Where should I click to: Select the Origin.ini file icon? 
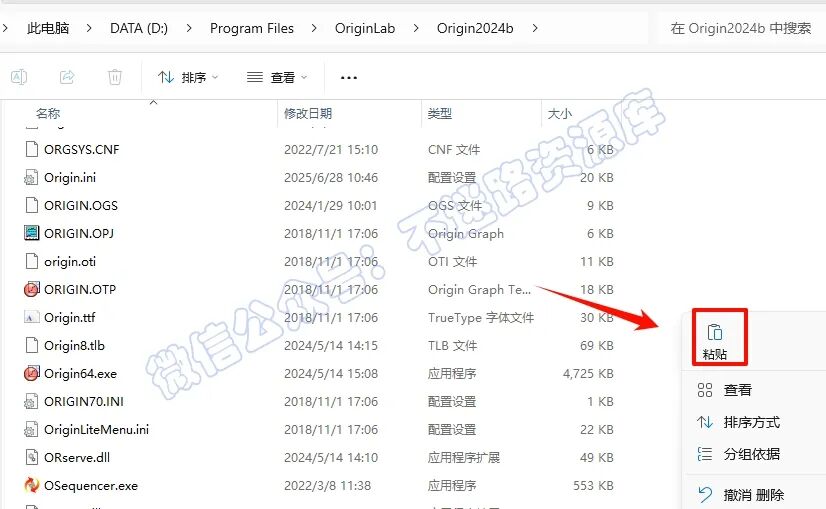click(31, 178)
